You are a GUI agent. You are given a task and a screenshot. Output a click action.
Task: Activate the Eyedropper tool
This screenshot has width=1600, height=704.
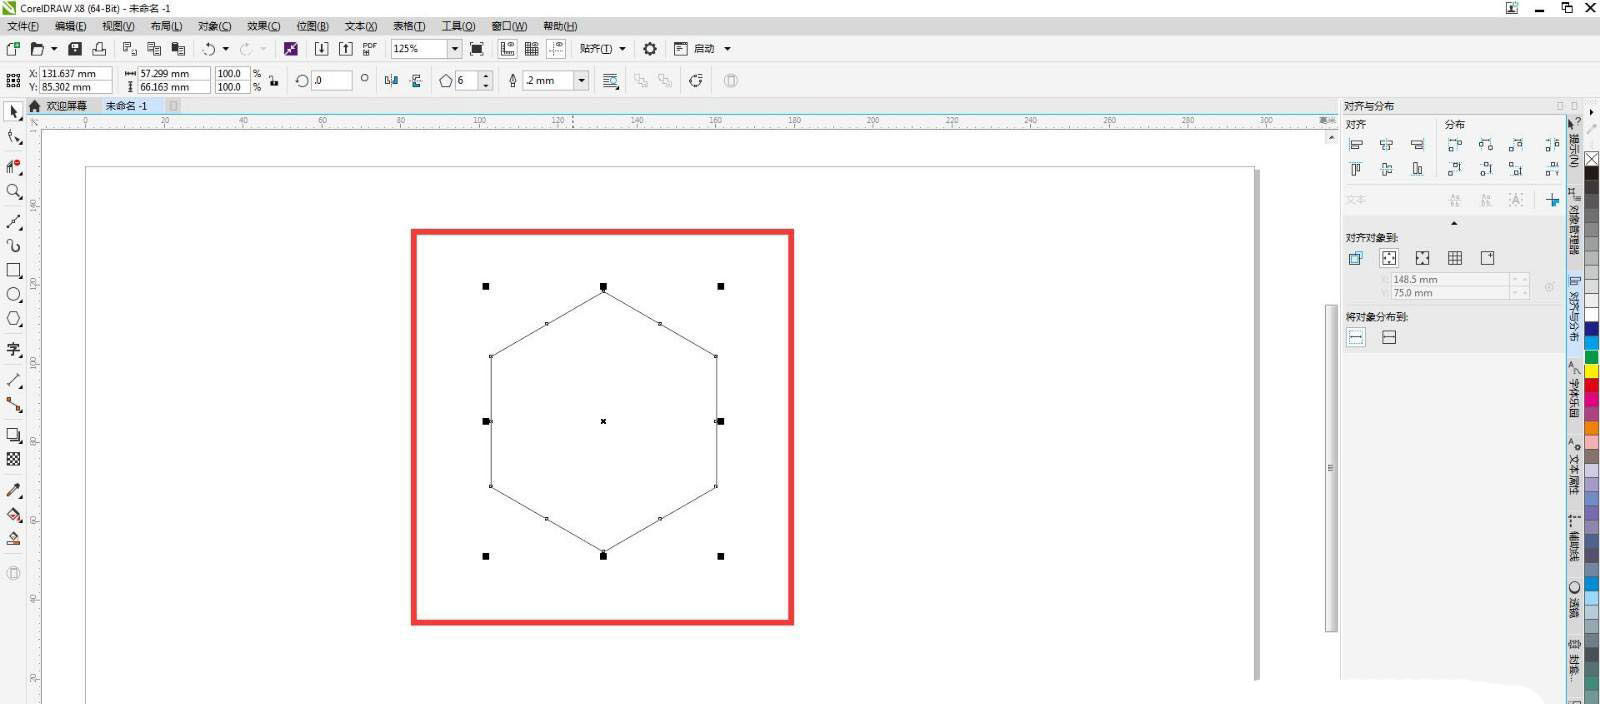(x=14, y=490)
